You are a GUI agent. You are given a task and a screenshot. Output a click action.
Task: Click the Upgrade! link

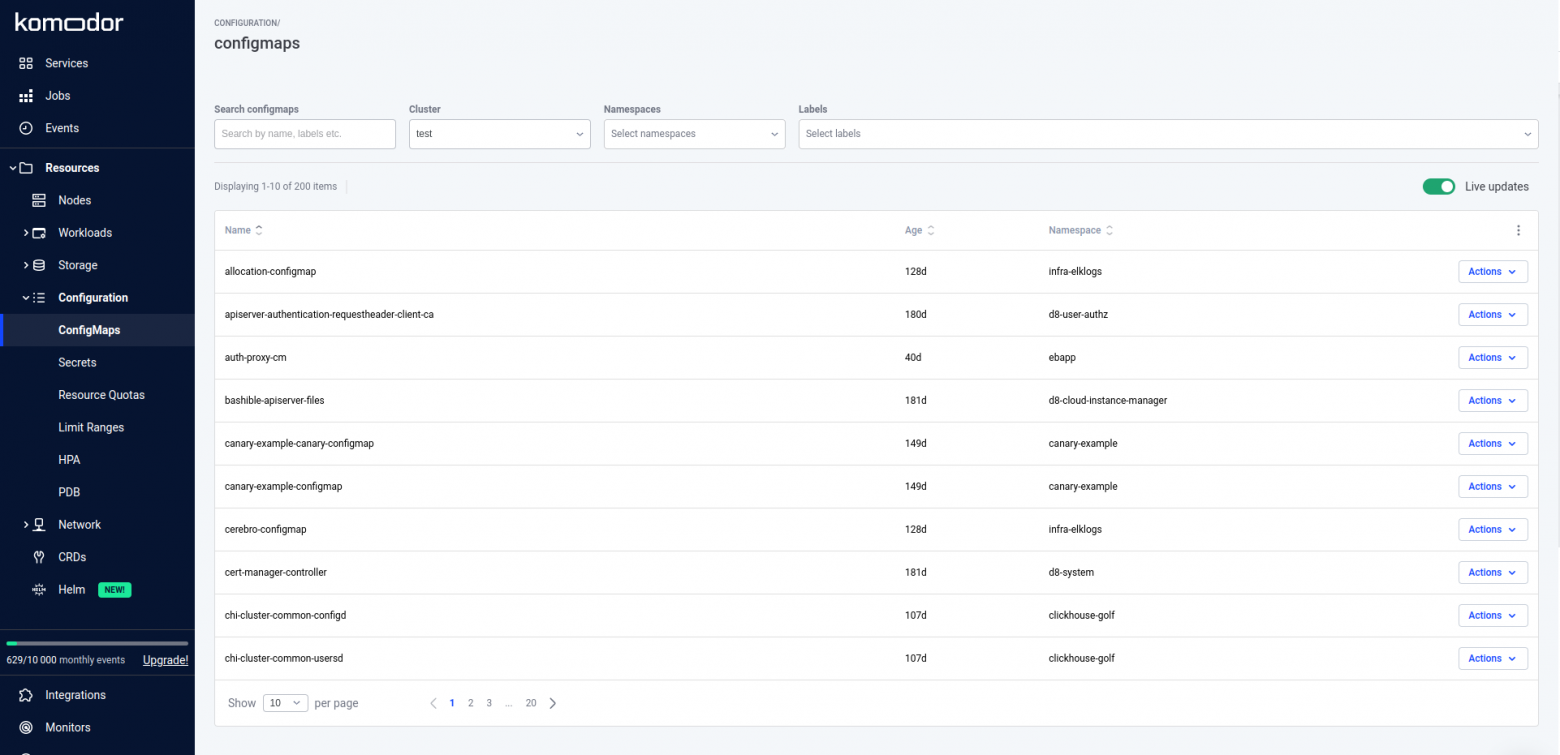pos(165,660)
